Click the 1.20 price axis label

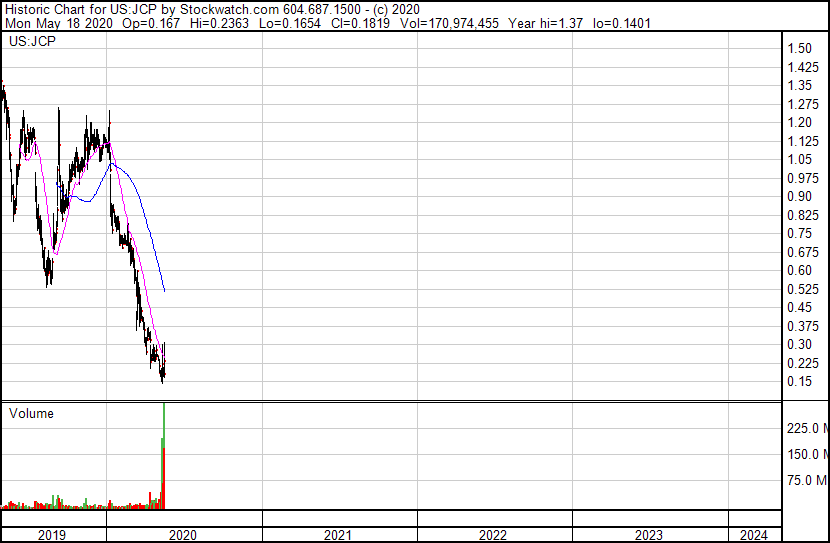pos(799,122)
